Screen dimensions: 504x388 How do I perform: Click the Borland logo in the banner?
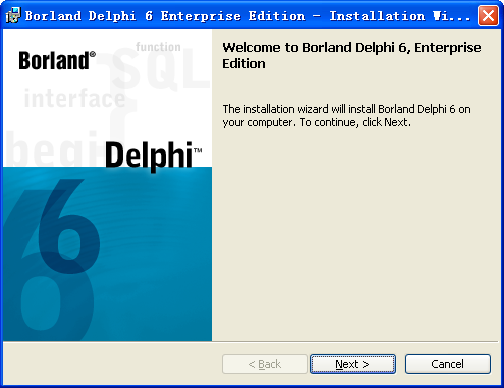57,61
